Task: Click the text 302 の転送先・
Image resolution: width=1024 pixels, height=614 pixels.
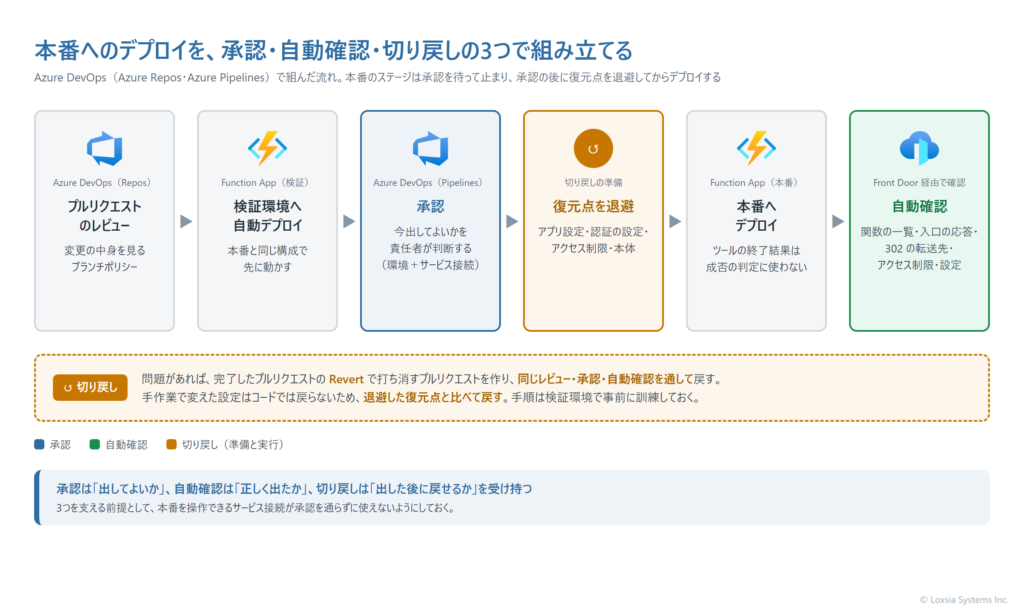Action: point(919,248)
